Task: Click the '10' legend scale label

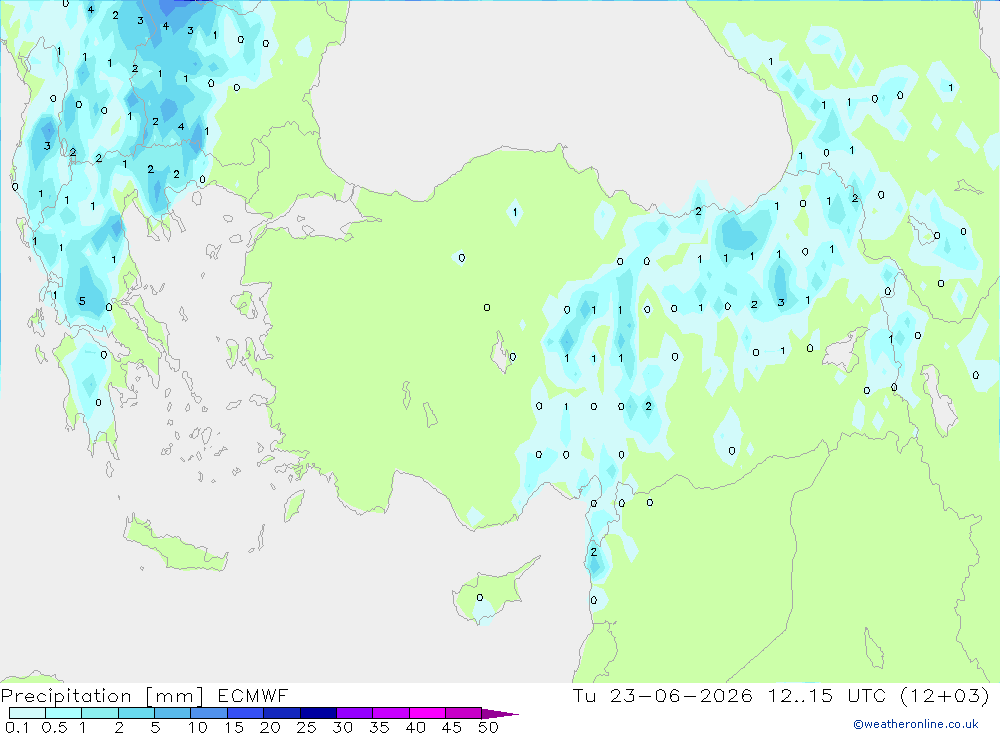Action: click(198, 727)
